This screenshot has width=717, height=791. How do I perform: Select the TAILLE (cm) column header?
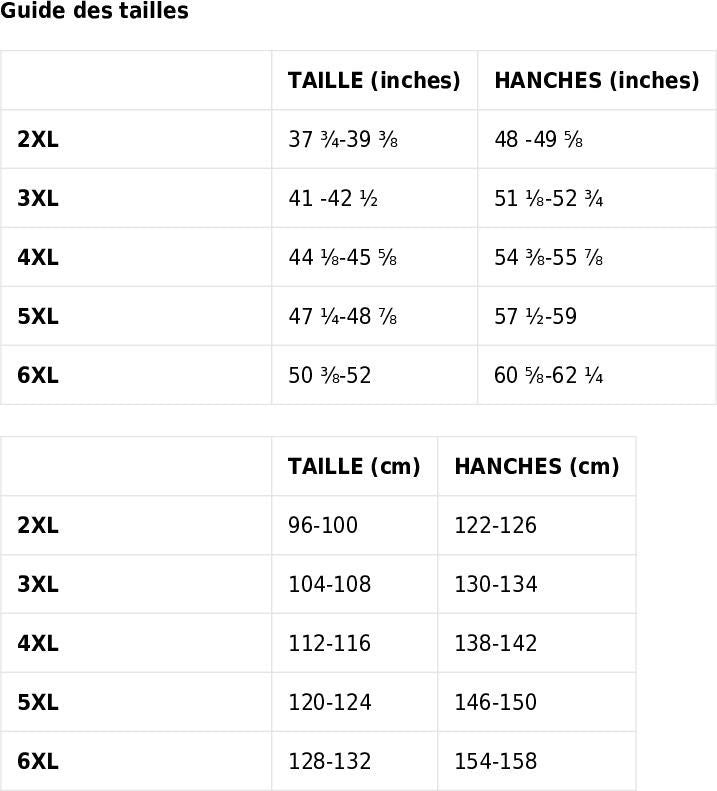[354, 467]
